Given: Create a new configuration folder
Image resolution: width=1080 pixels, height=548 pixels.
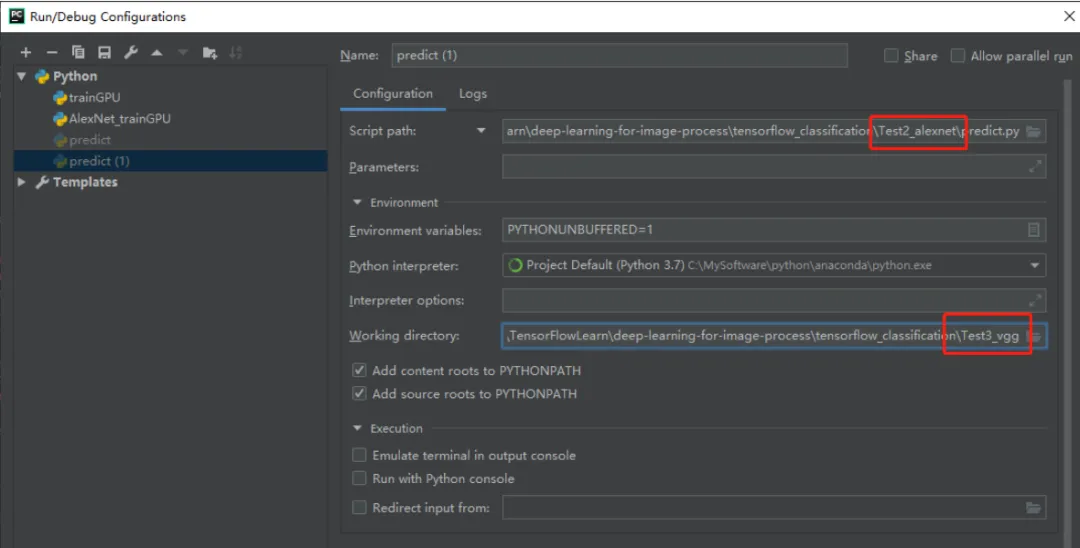Looking at the screenshot, I should [209, 53].
